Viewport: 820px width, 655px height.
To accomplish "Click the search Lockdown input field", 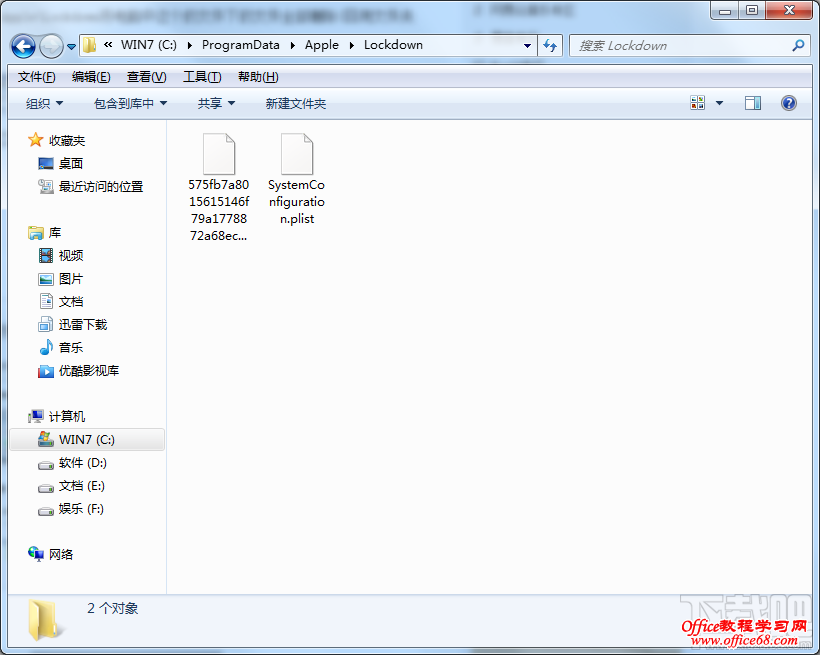I will [x=680, y=46].
